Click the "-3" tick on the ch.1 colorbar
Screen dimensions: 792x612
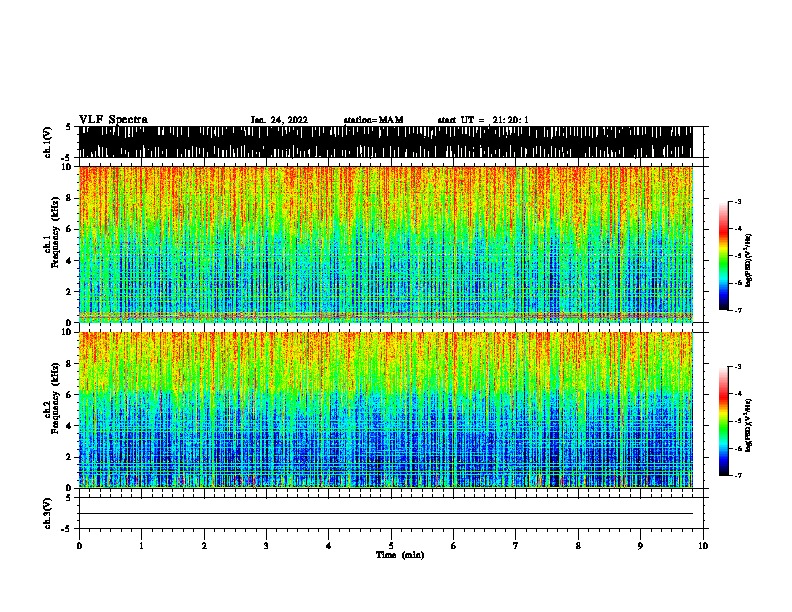738,201
